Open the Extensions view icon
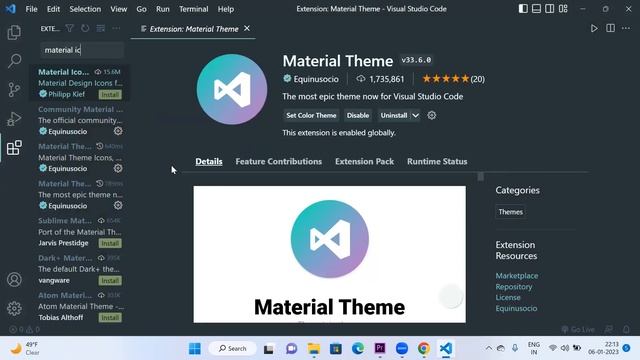Viewport: 640px width, 360px height. (x=14, y=147)
